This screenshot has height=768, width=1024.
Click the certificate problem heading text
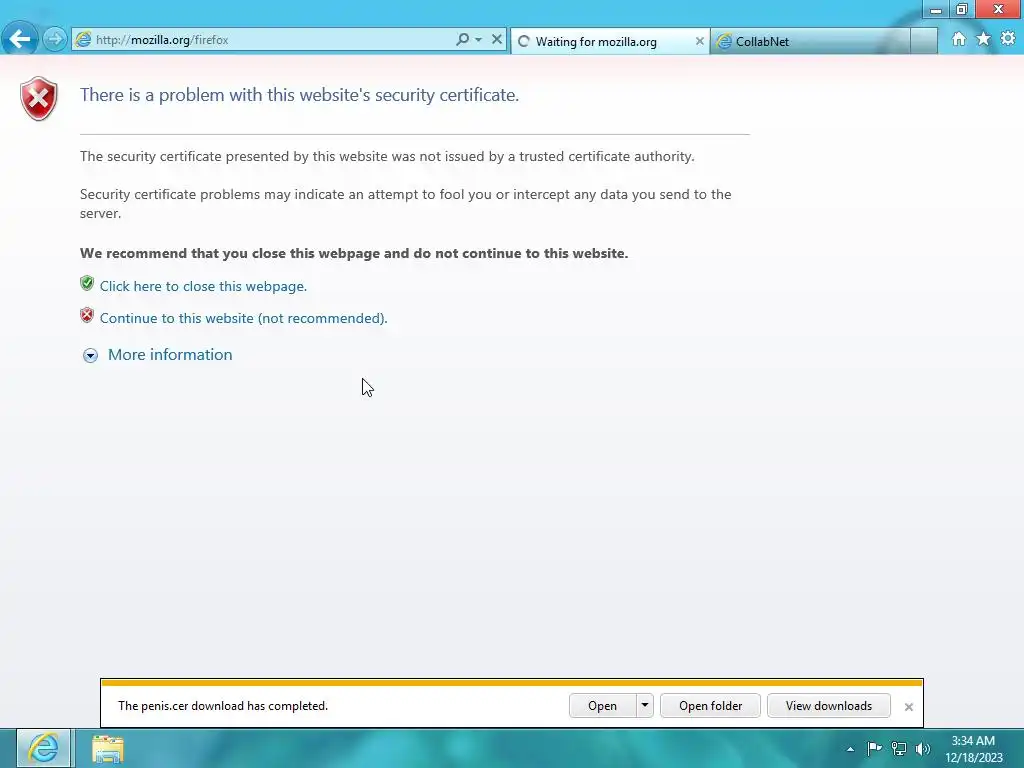(299, 95)
